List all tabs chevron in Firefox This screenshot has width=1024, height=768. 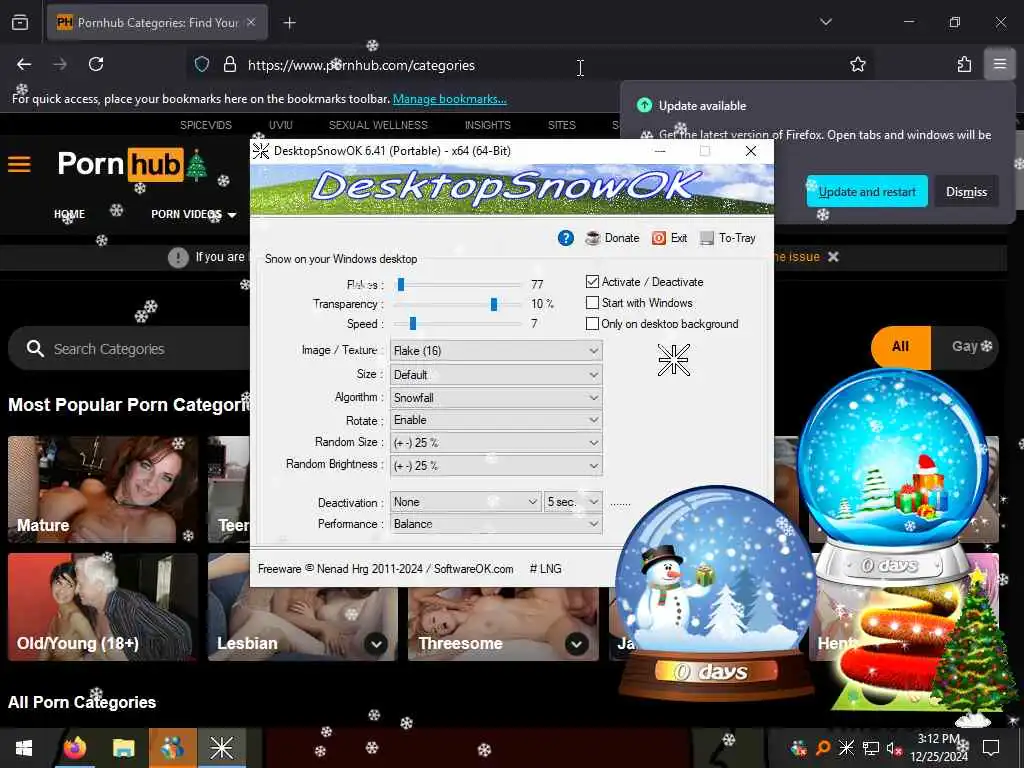[825, 22]
